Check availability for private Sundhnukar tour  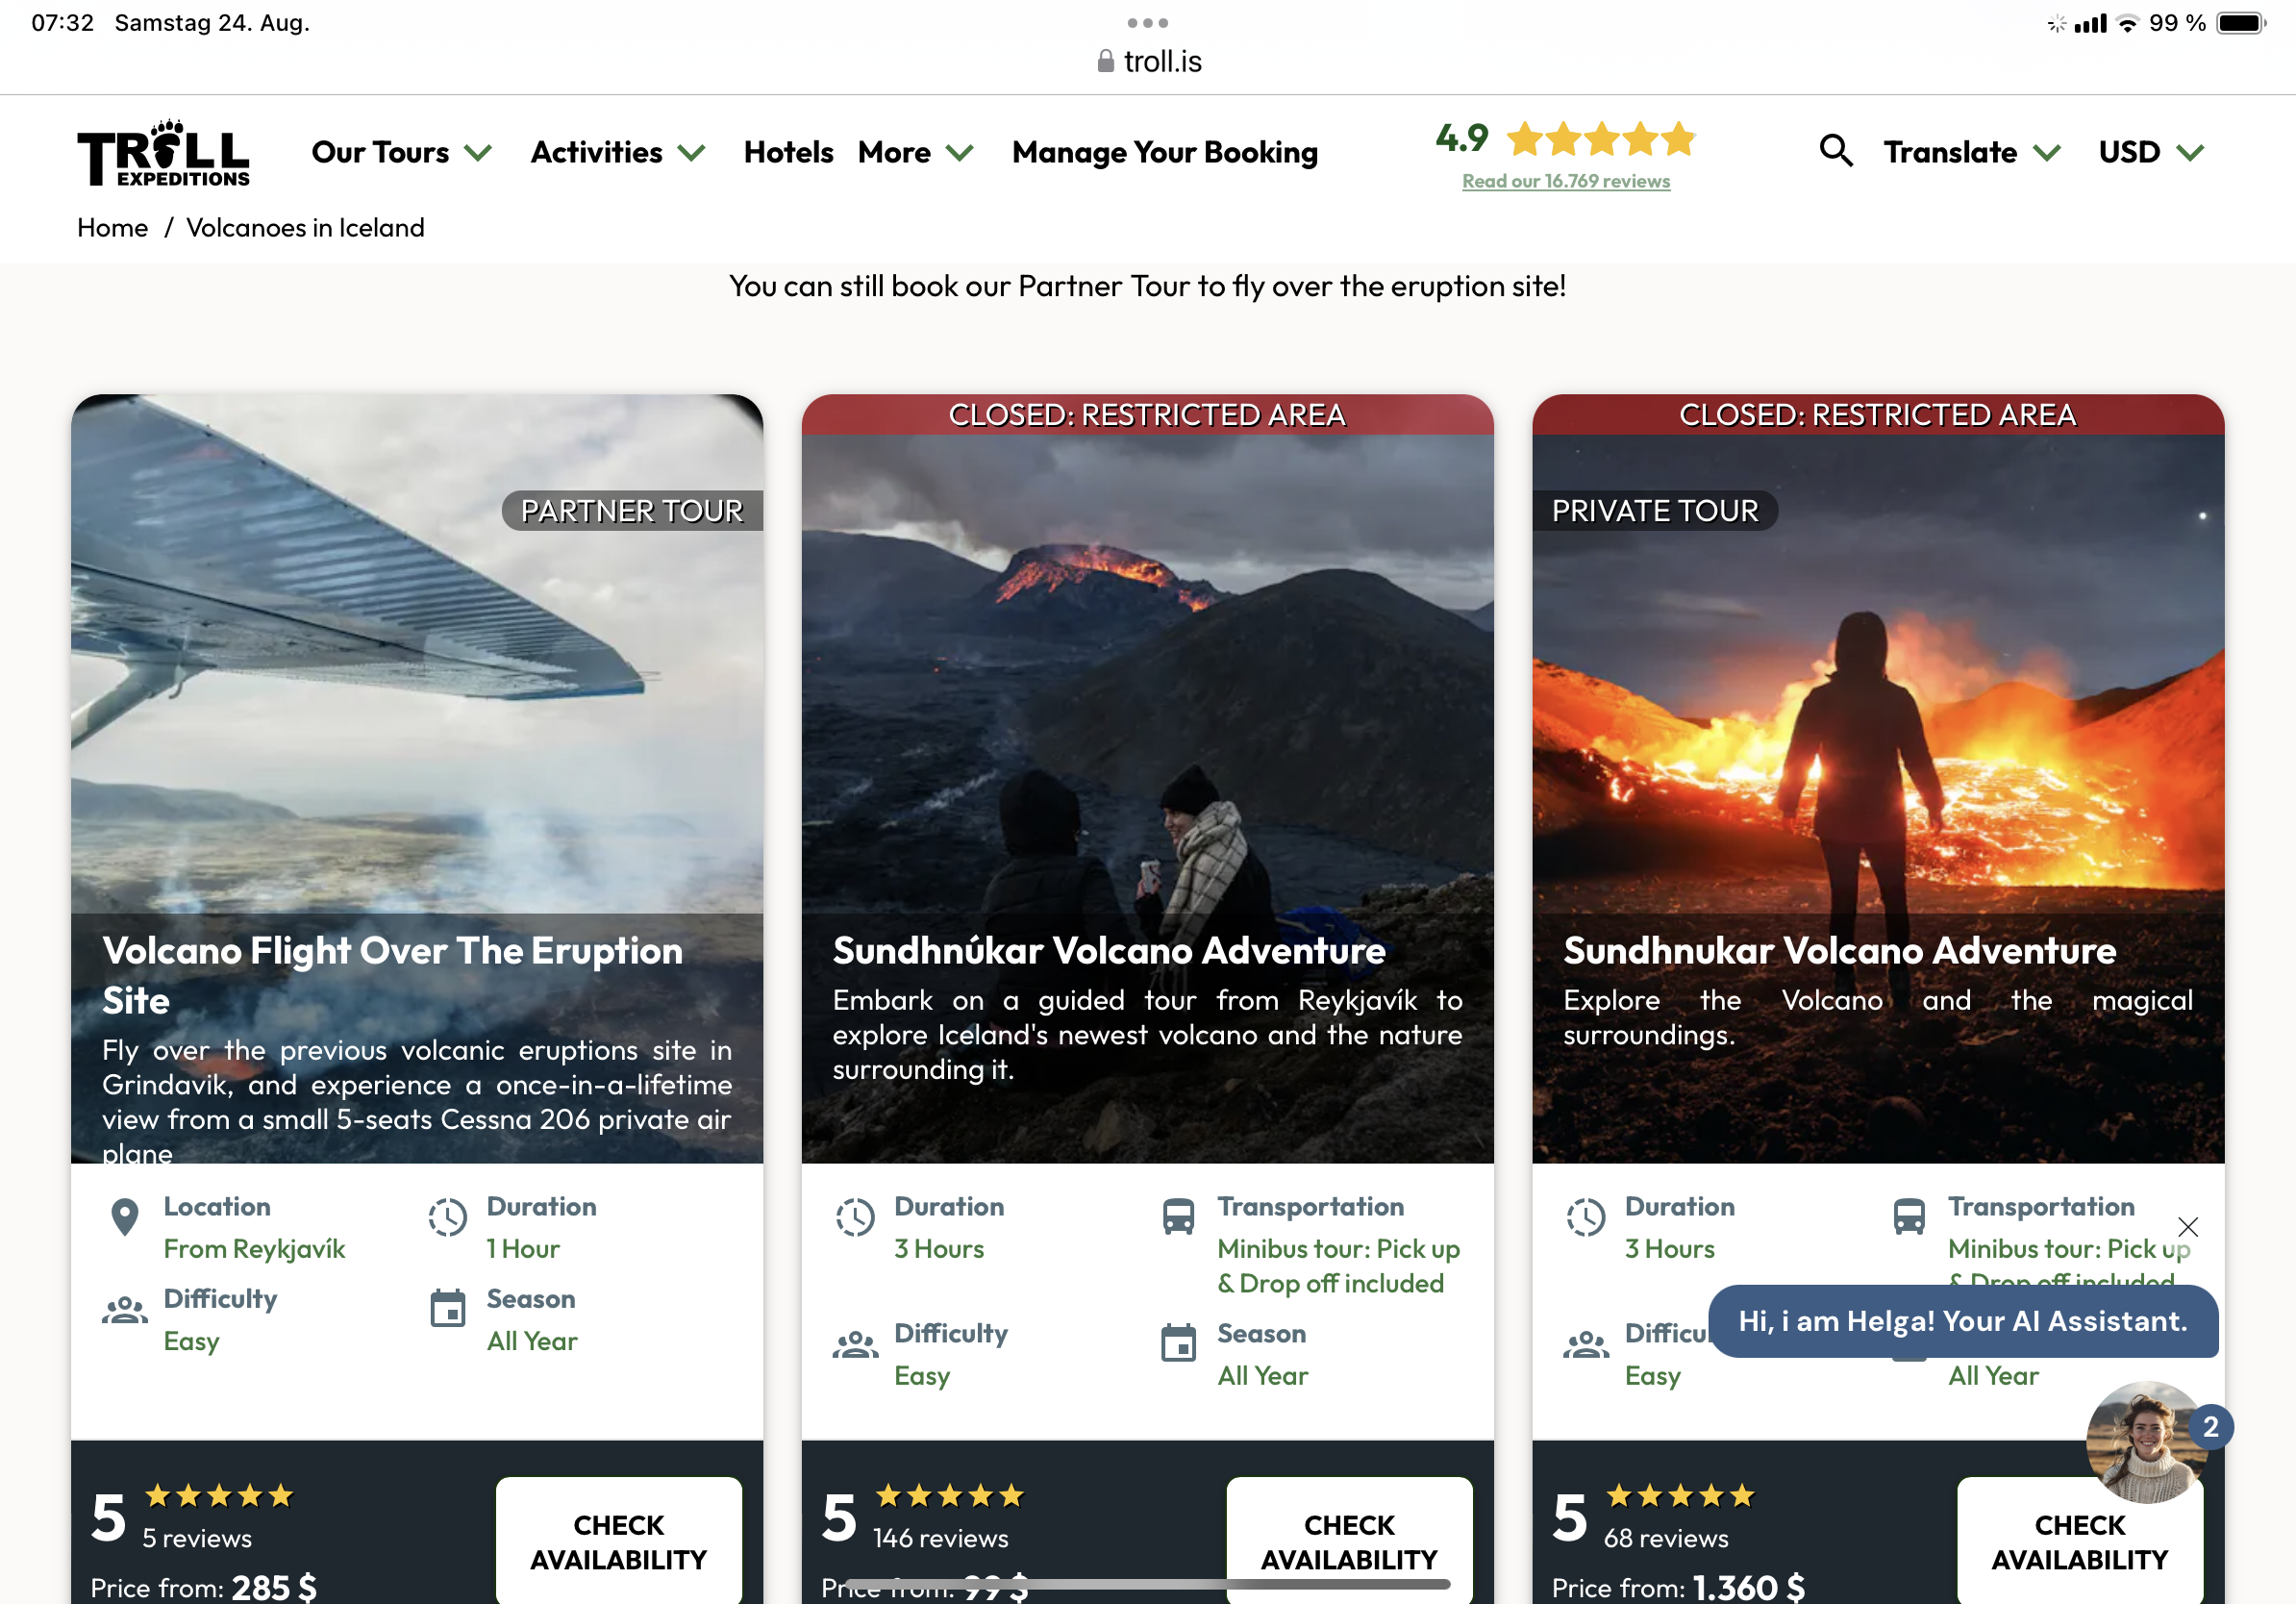coord(2080,1541)
